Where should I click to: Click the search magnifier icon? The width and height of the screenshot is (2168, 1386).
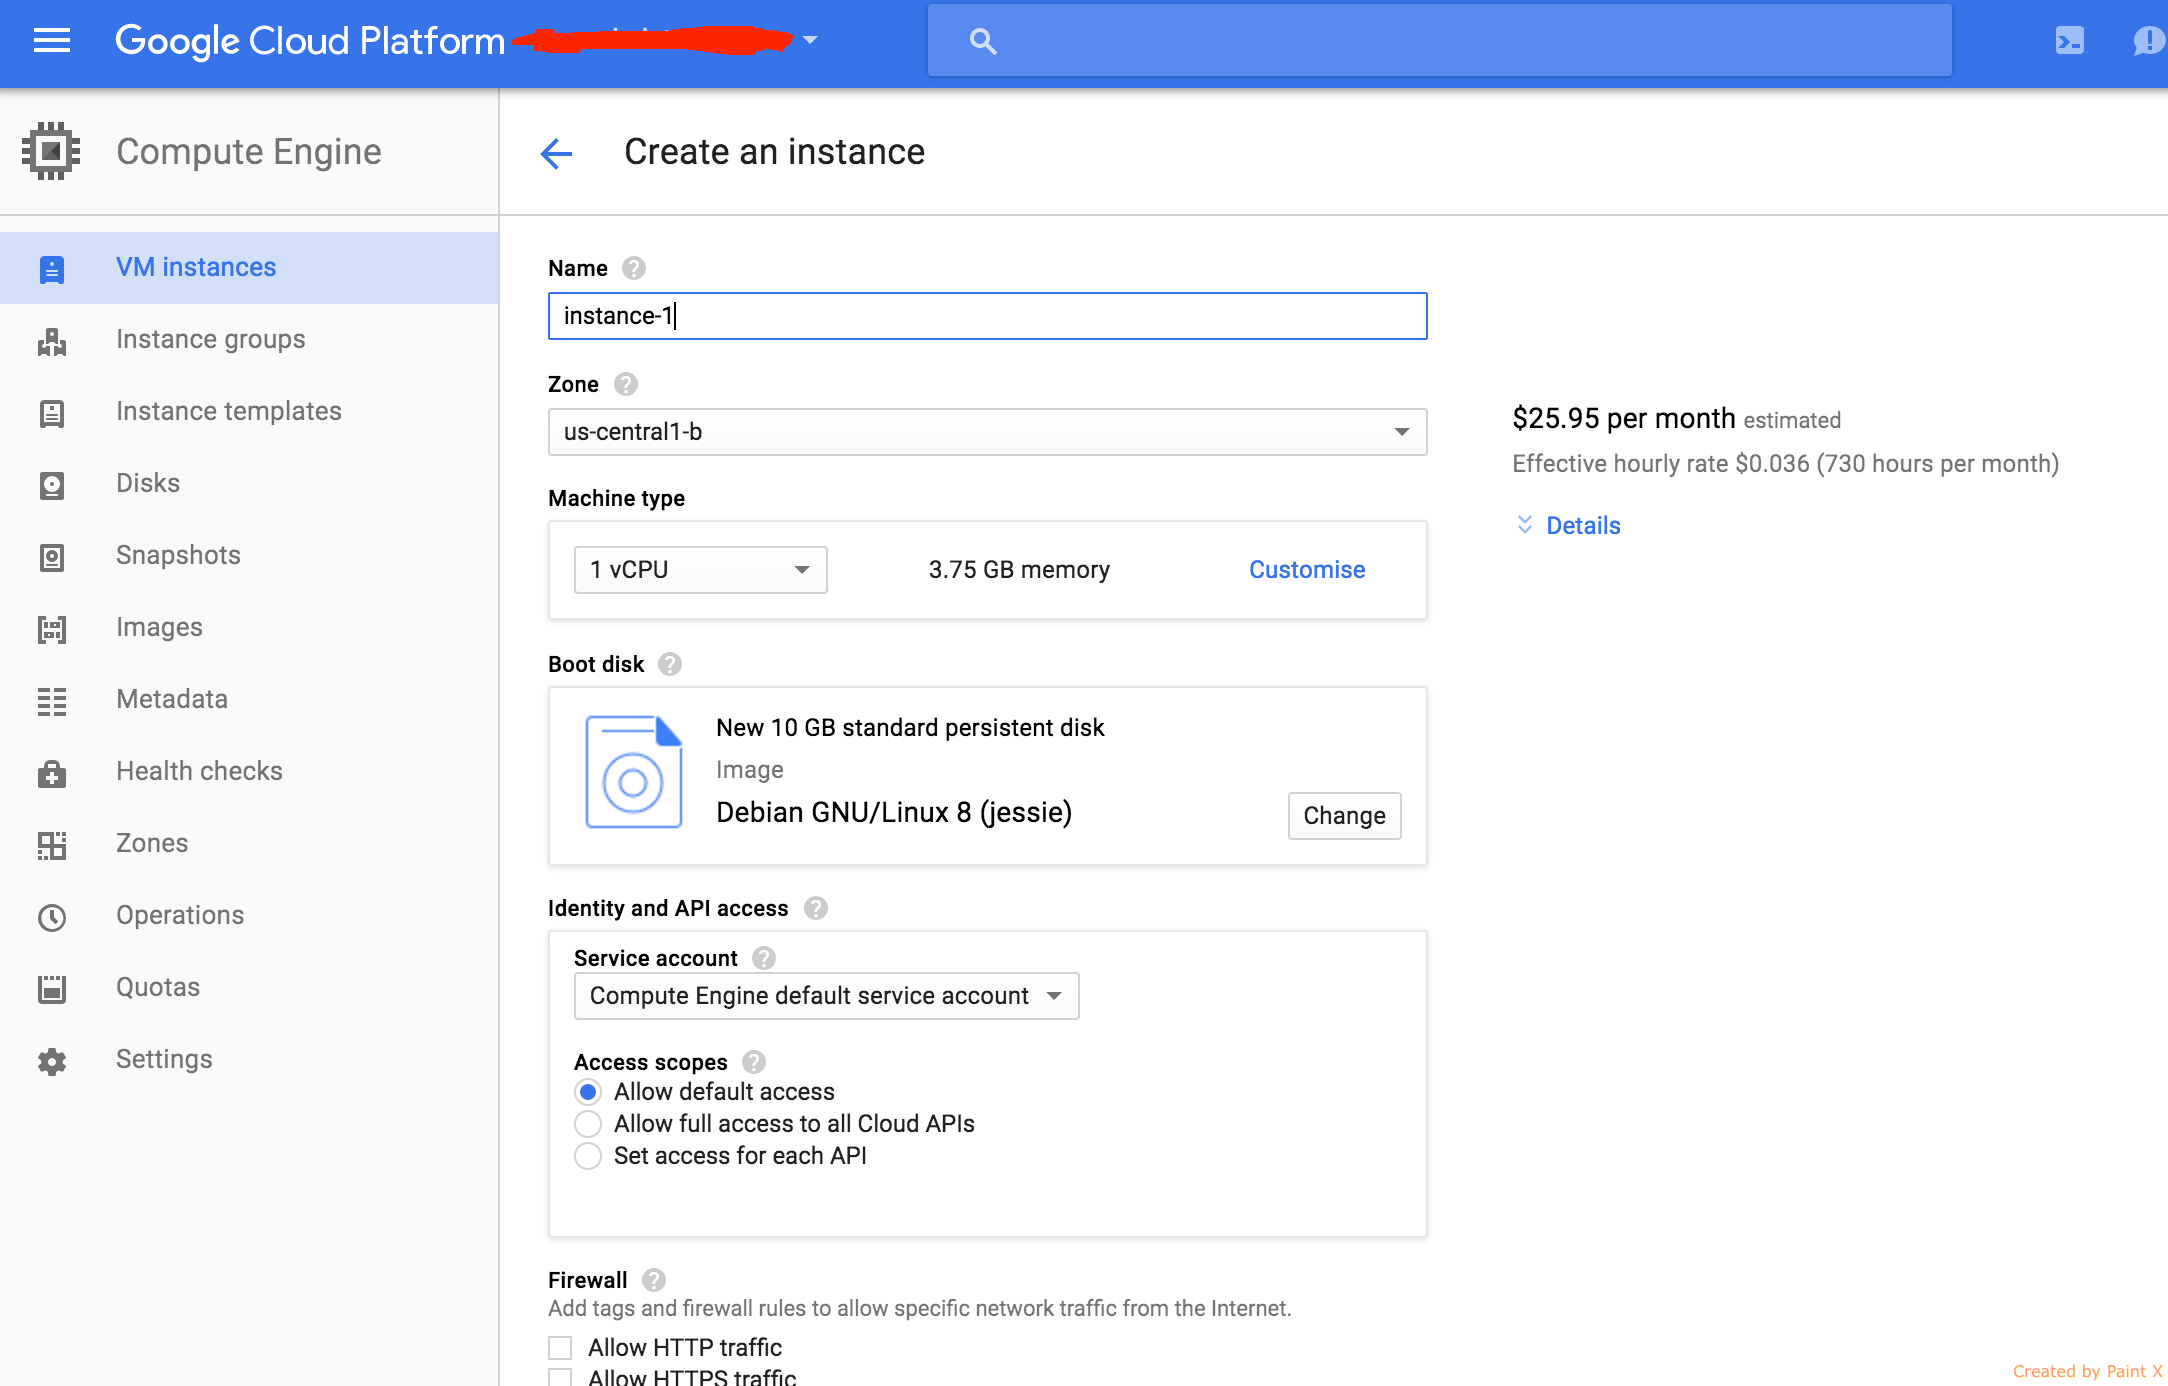[x=983, y=41]
